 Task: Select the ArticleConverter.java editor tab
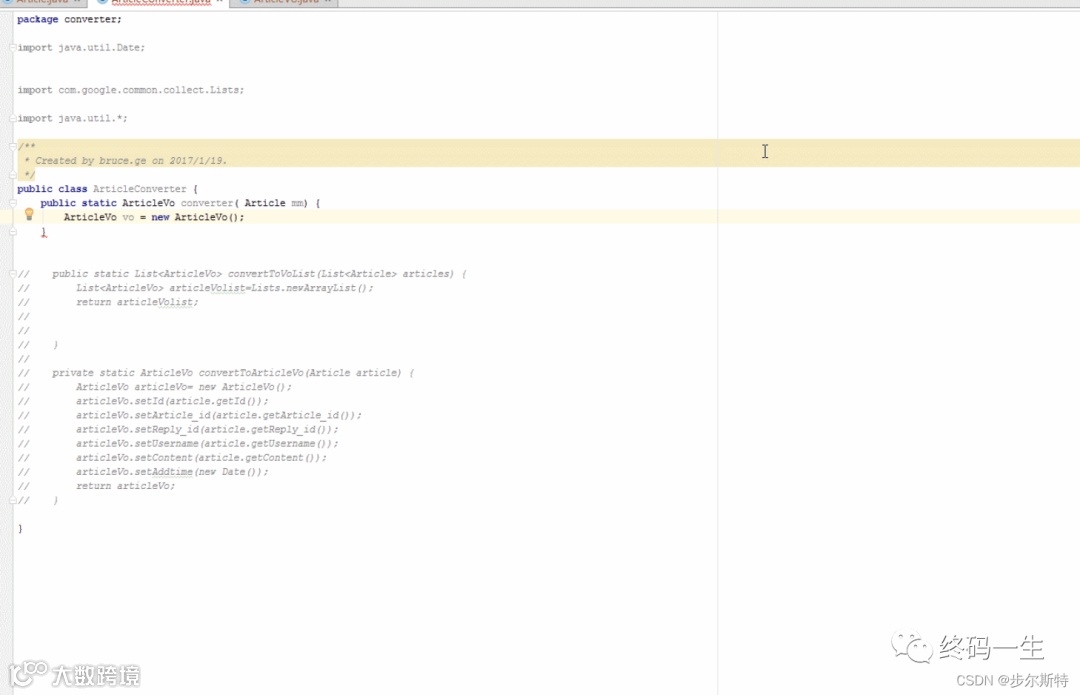point(160,2)
